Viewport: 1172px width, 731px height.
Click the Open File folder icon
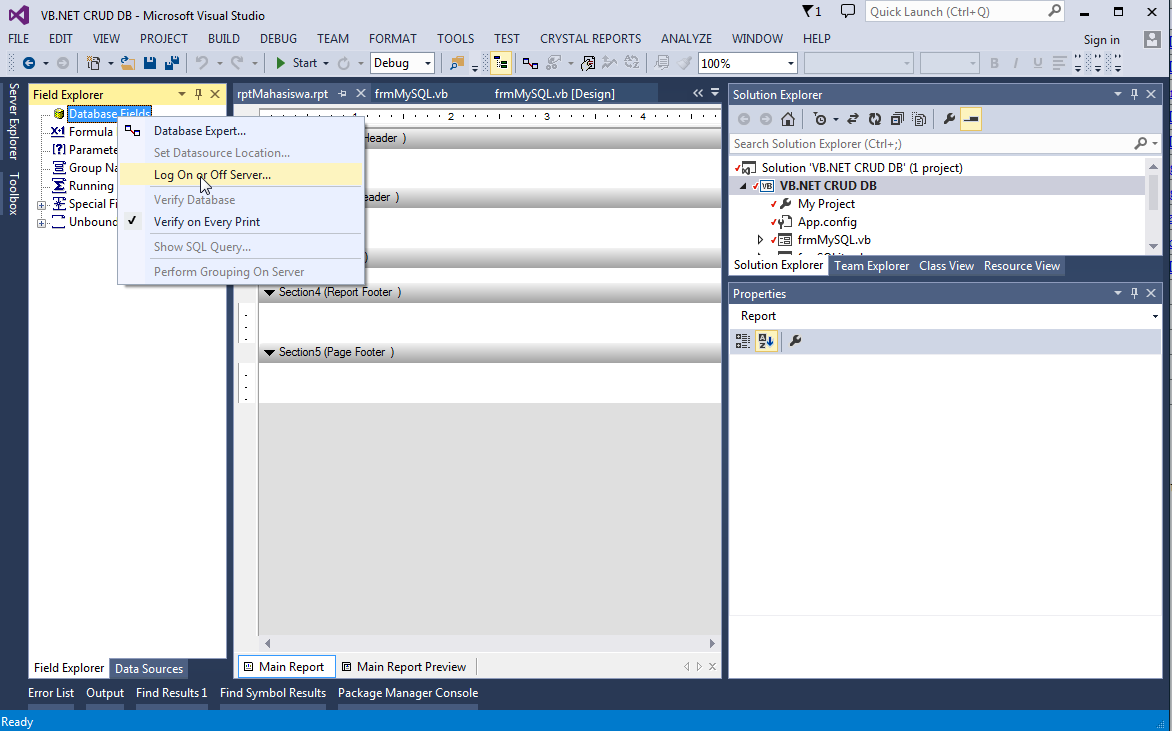pyautogui.click(x=128, y=64)
